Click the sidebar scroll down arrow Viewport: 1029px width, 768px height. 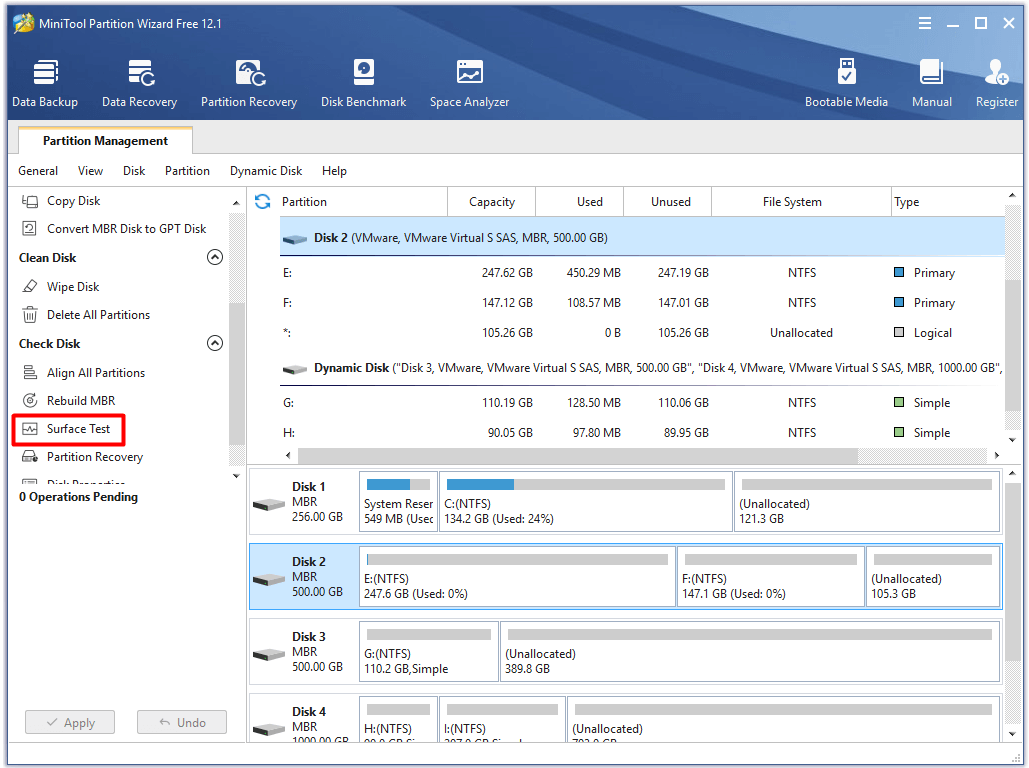pyautogui.click(x=236, y=476)
